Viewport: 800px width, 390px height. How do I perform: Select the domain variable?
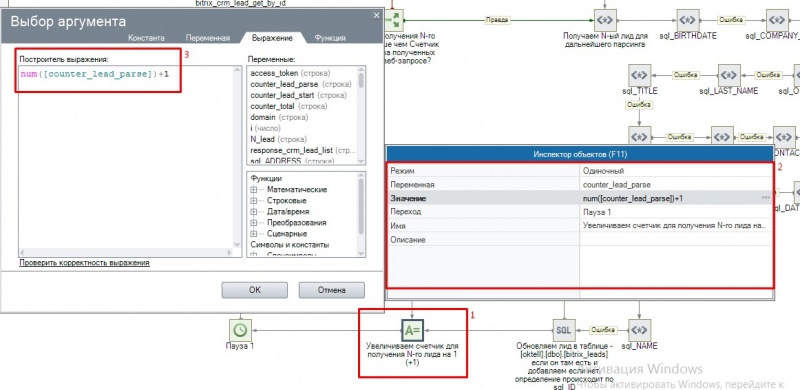279,117
